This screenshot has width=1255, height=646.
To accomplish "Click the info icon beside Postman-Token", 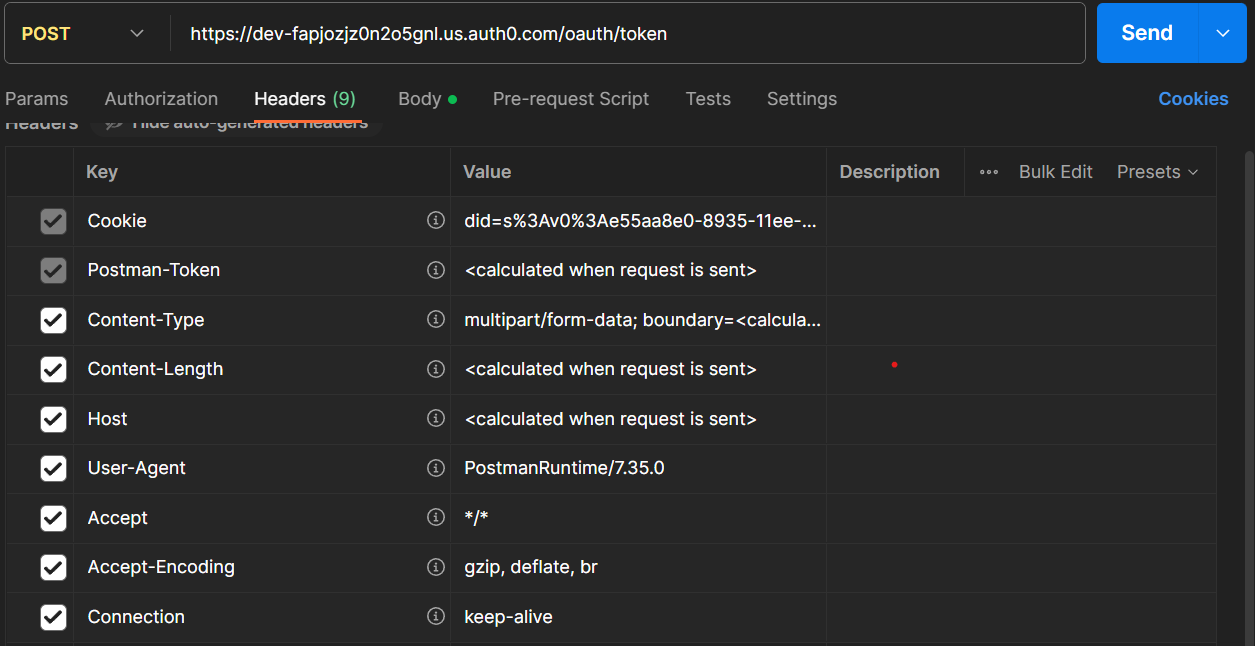I will (435, 269).
